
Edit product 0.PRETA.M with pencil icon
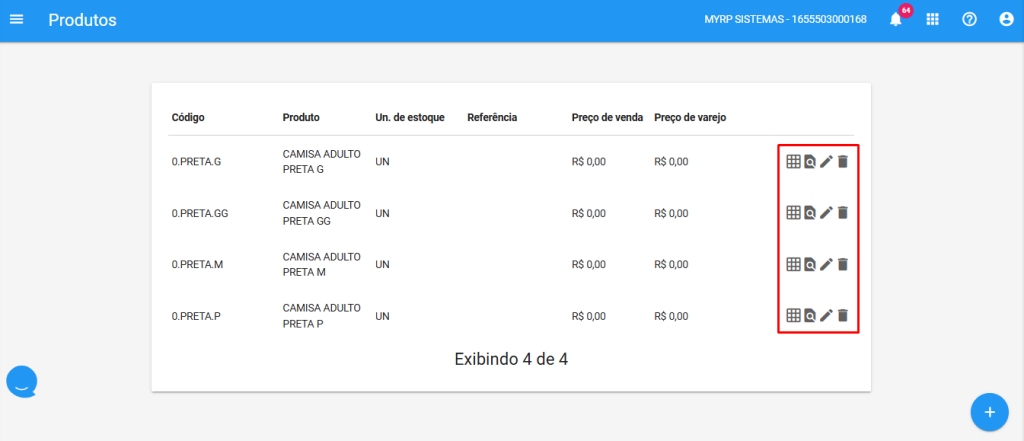[x=826, y=264]
